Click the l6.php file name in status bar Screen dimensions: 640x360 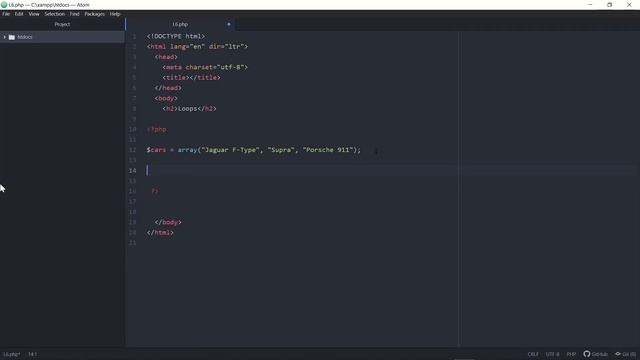pyautogui.click(x=12, y=354)
